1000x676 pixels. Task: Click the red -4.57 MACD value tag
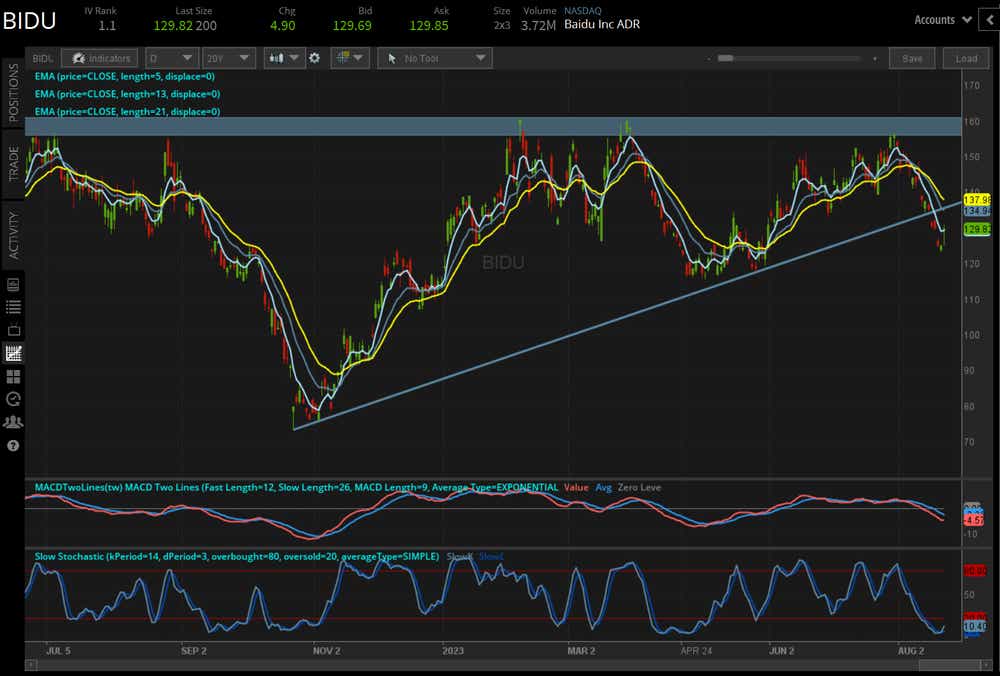click(974, 520)
